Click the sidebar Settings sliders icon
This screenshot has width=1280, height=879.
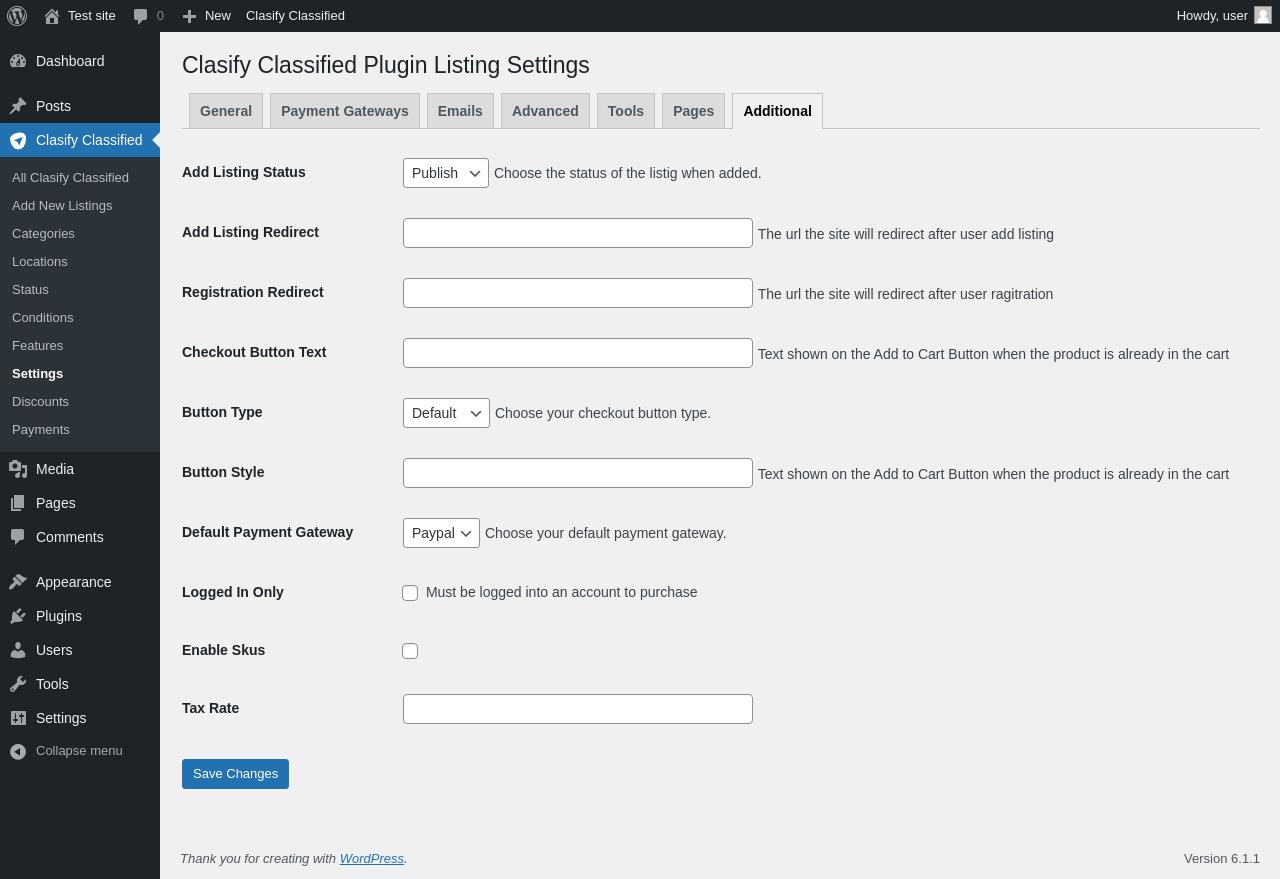pyautogui.click(x=18, y=718)
